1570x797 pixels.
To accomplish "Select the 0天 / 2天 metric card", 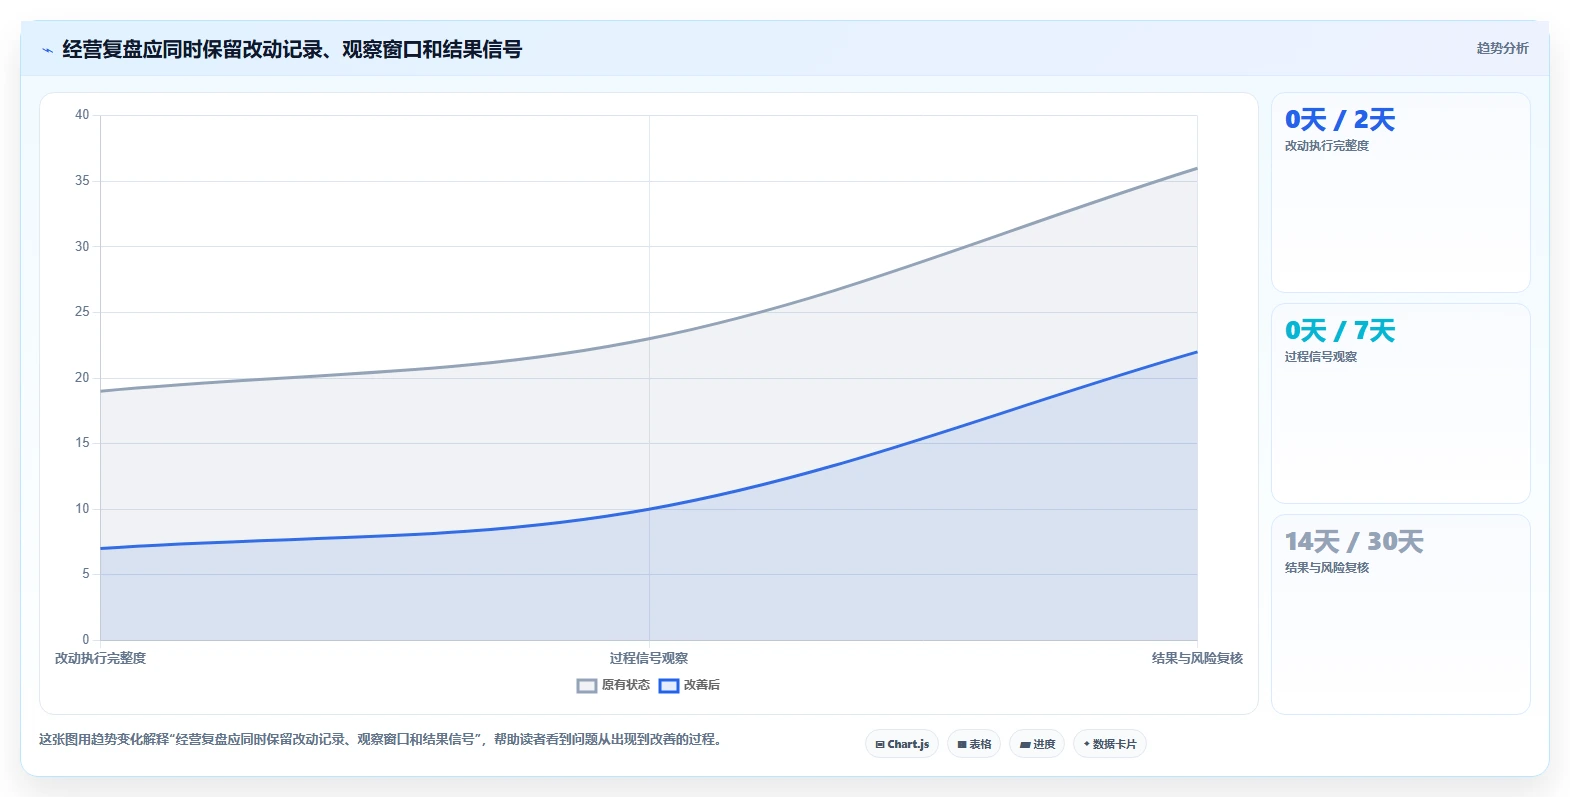I will pyautogui.click(x=1400, y=193).
